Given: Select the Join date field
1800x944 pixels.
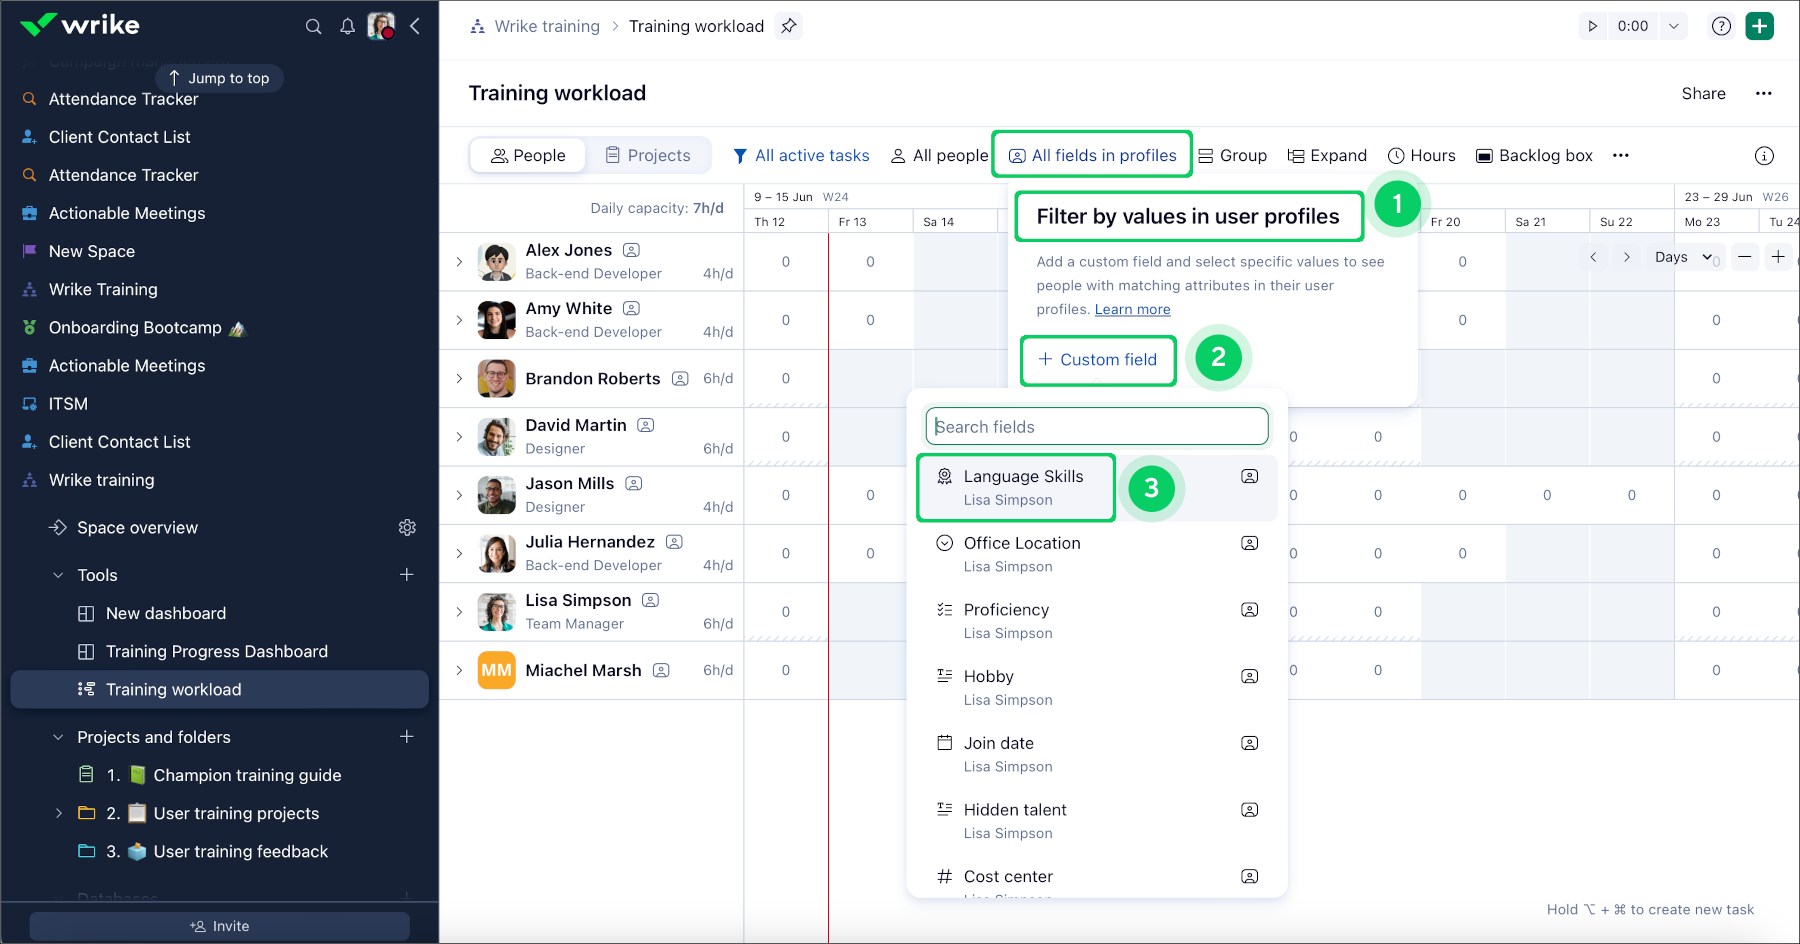Looking at the screenshot, I should 1097,755.
